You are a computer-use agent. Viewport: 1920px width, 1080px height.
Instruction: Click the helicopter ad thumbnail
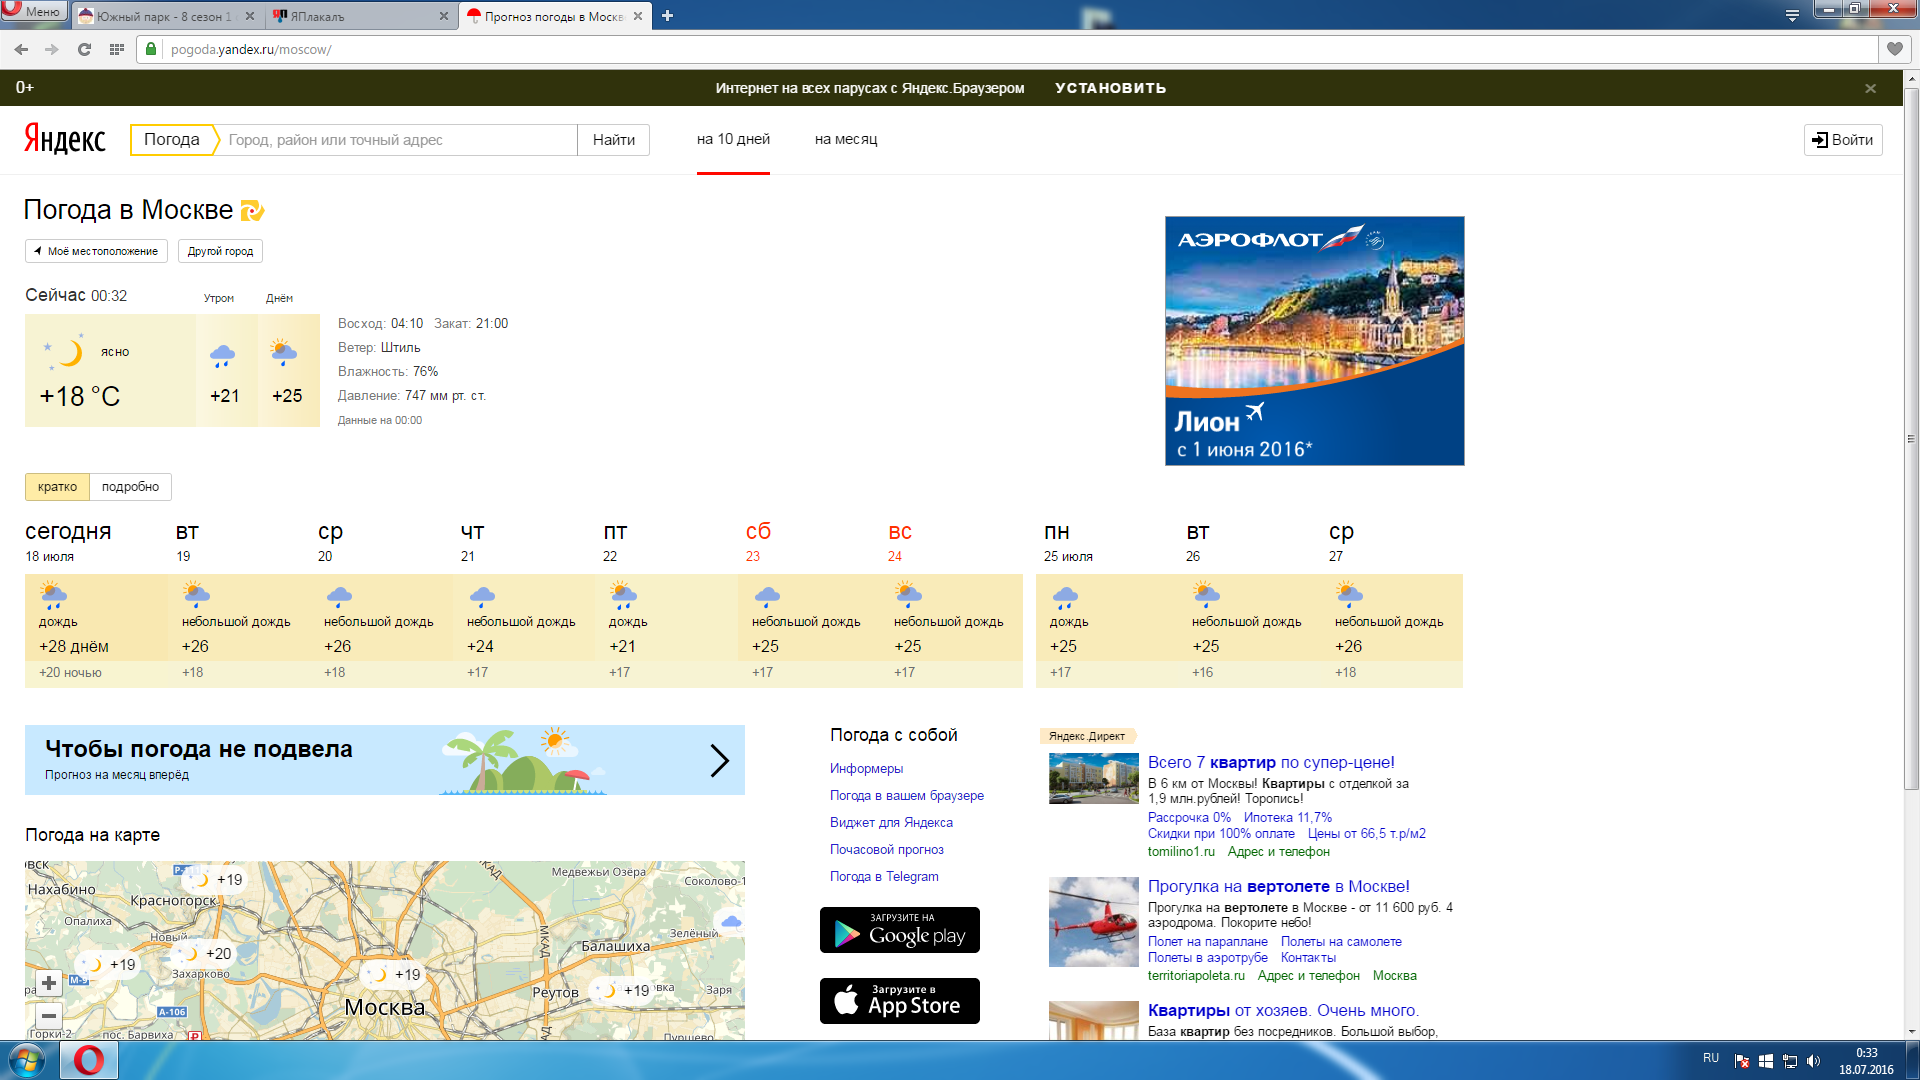click(1094, 922)
